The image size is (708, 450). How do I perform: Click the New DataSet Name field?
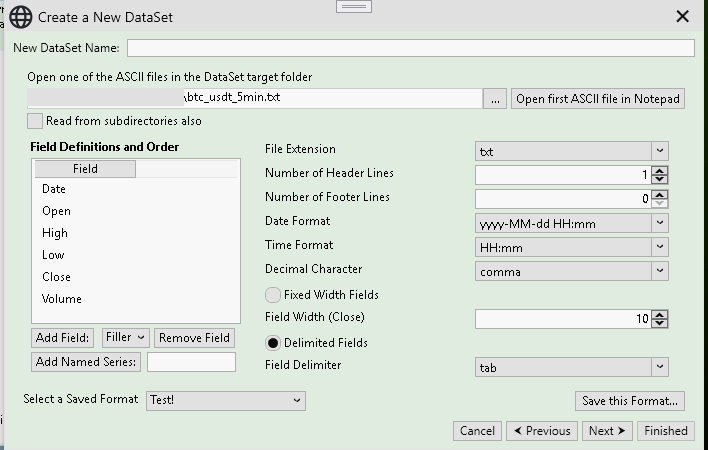410,48
